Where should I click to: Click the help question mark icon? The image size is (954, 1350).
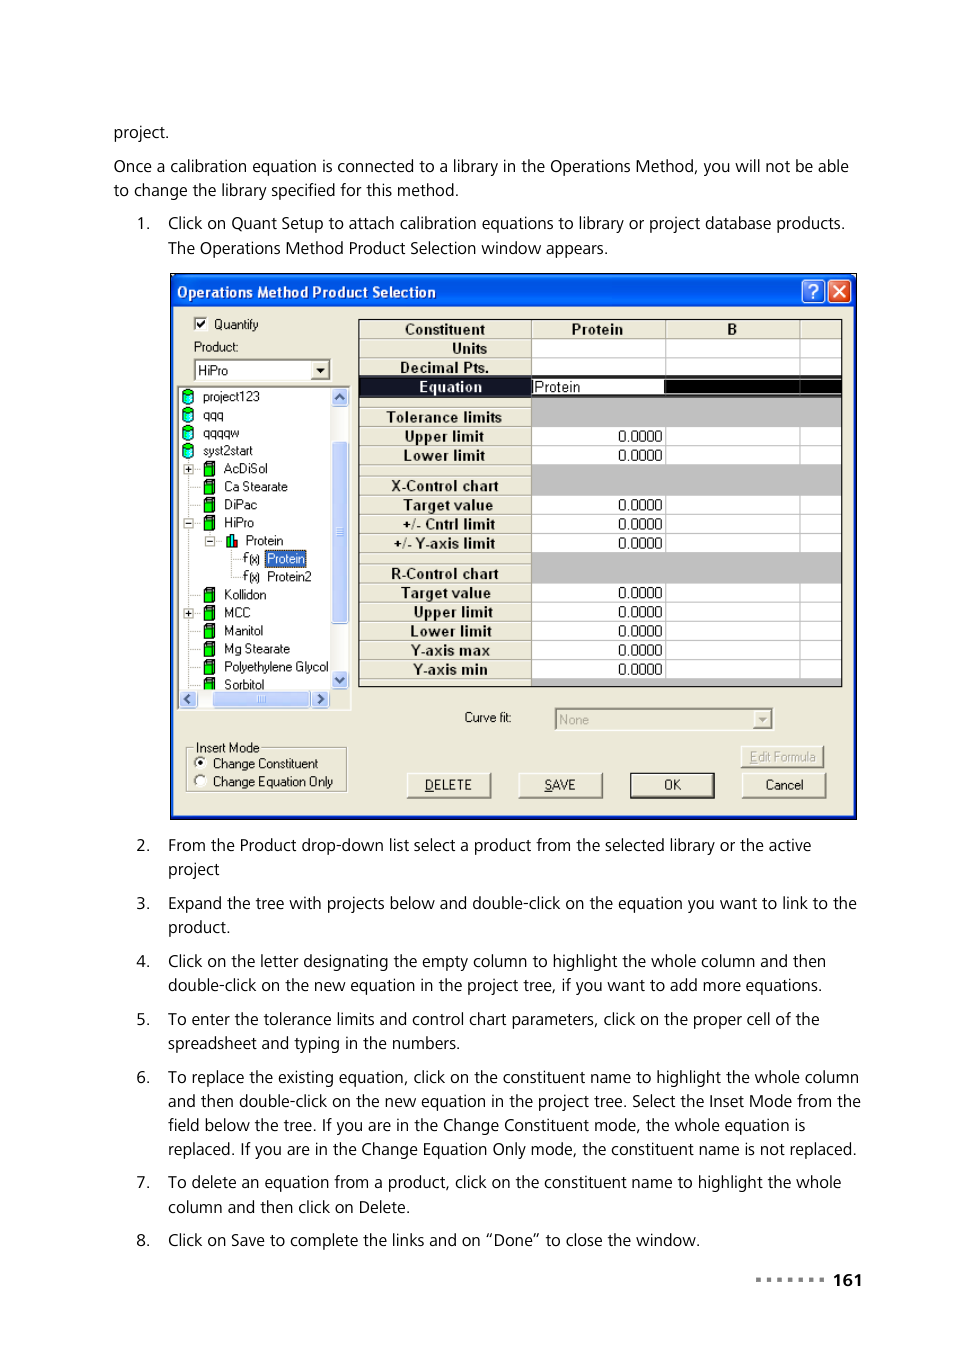[x=813, y=291]
